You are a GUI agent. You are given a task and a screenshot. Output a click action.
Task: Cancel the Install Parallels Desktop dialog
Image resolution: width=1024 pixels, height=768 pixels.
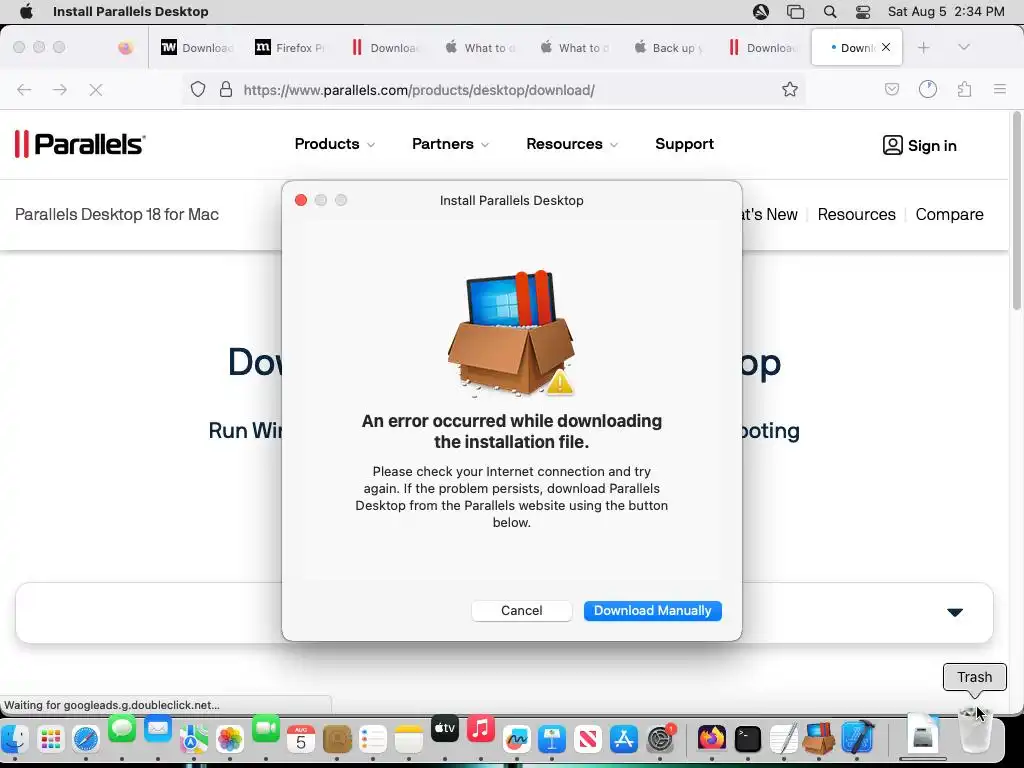[521, 611]
